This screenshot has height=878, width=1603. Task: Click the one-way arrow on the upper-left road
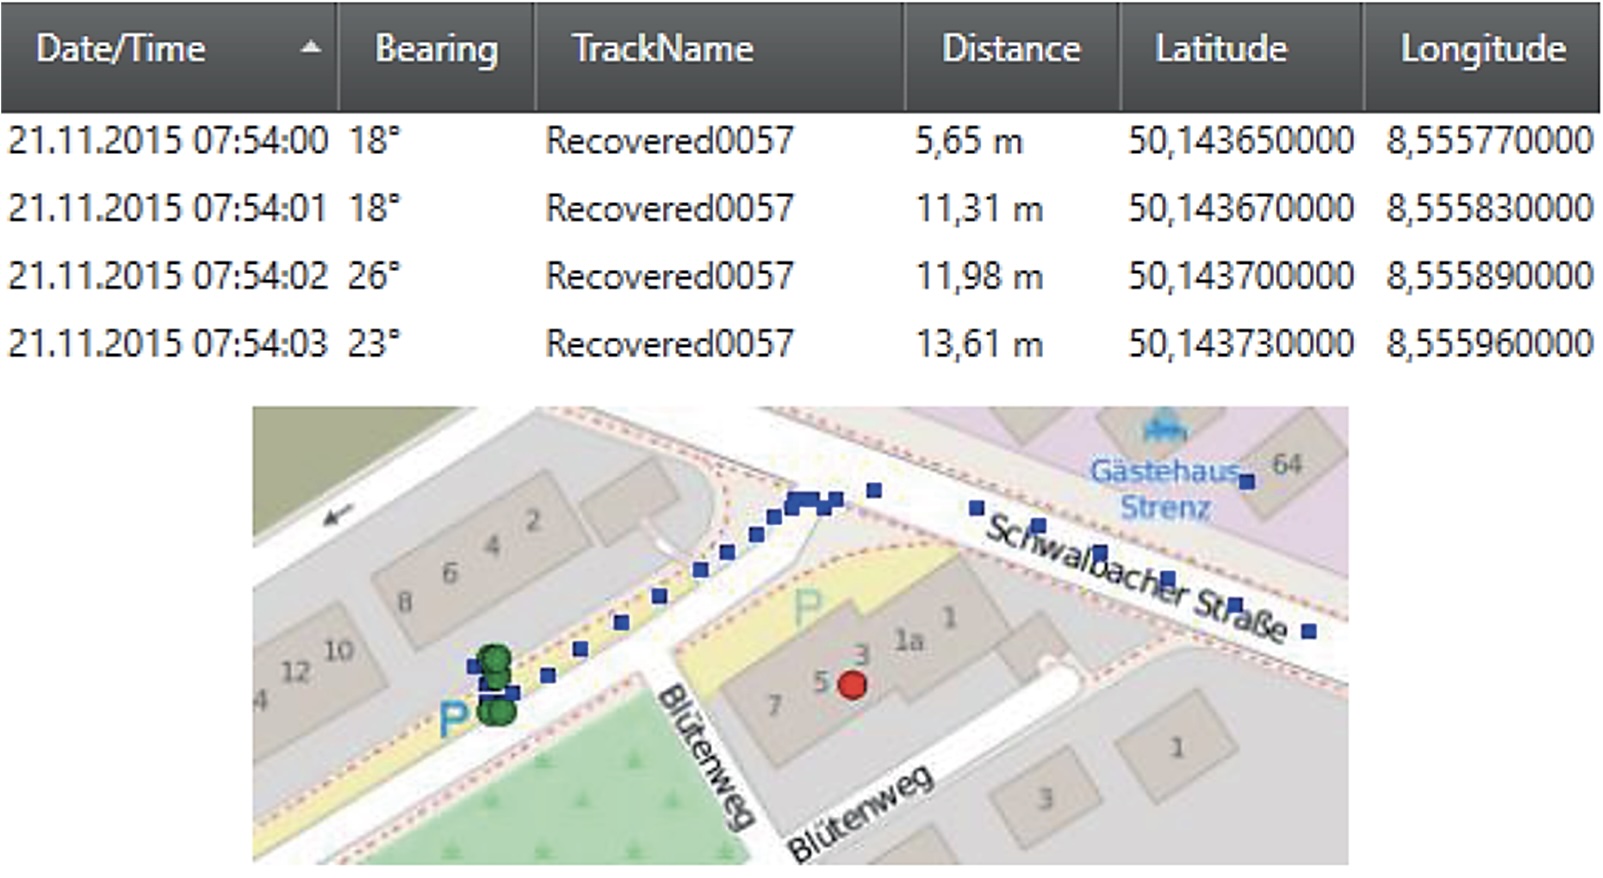(x=339, y=515)
